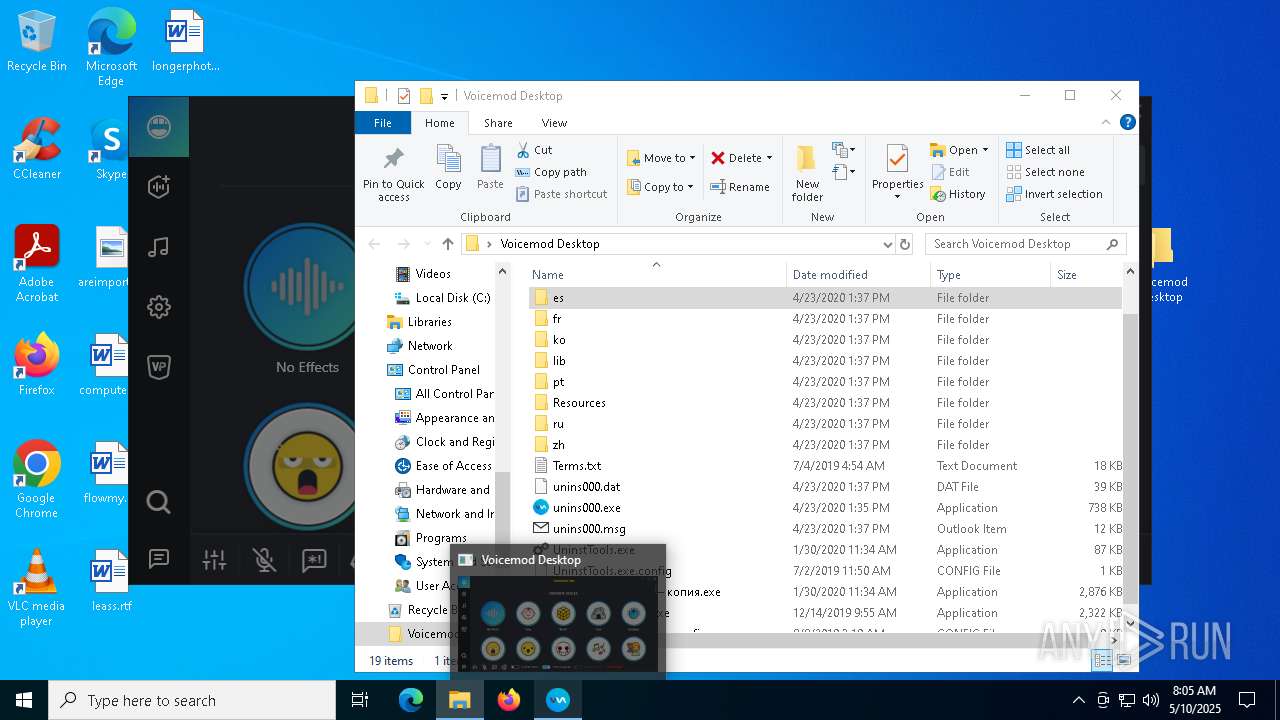
Task: Click the Voicemod VP pro badge icon
Action: [159, 367]
